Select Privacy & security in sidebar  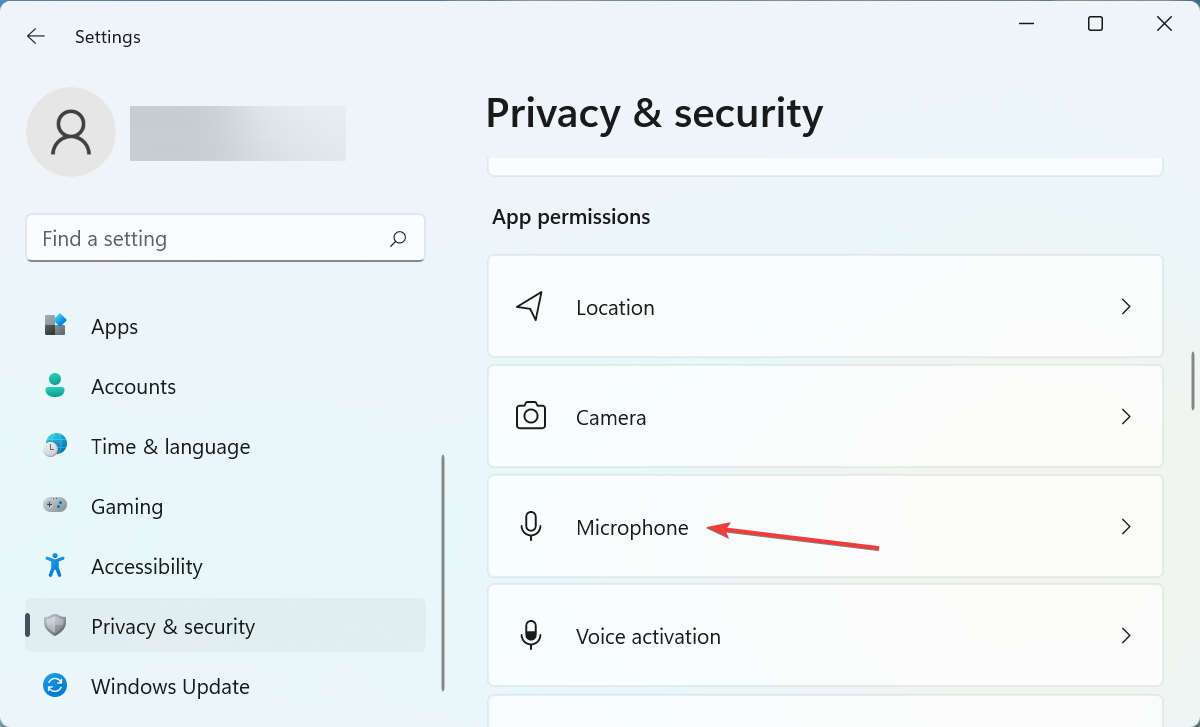172,626
